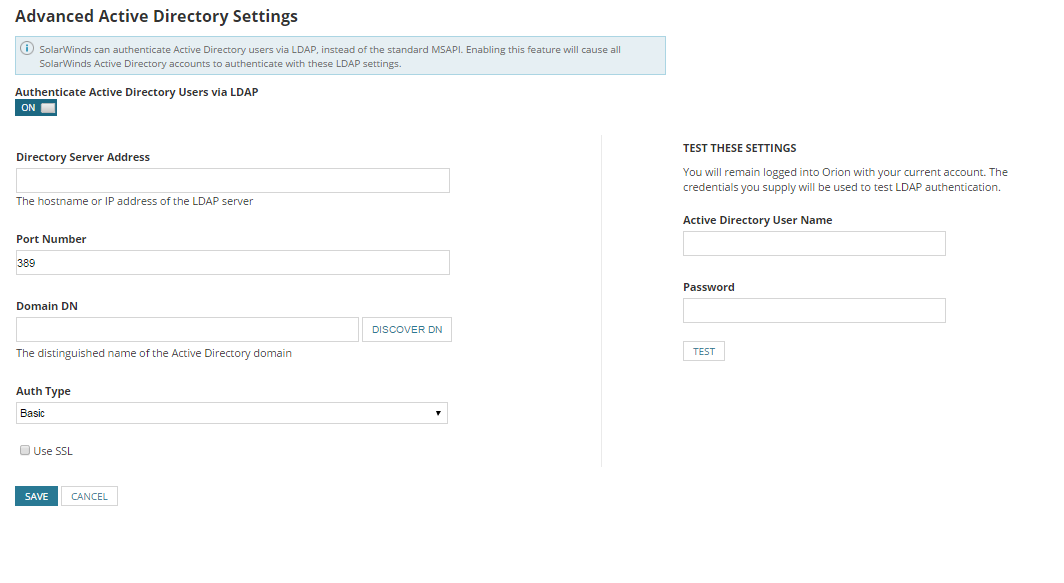
Task: Enable the Use SSL checkbox
Action: tap(25, 451)
